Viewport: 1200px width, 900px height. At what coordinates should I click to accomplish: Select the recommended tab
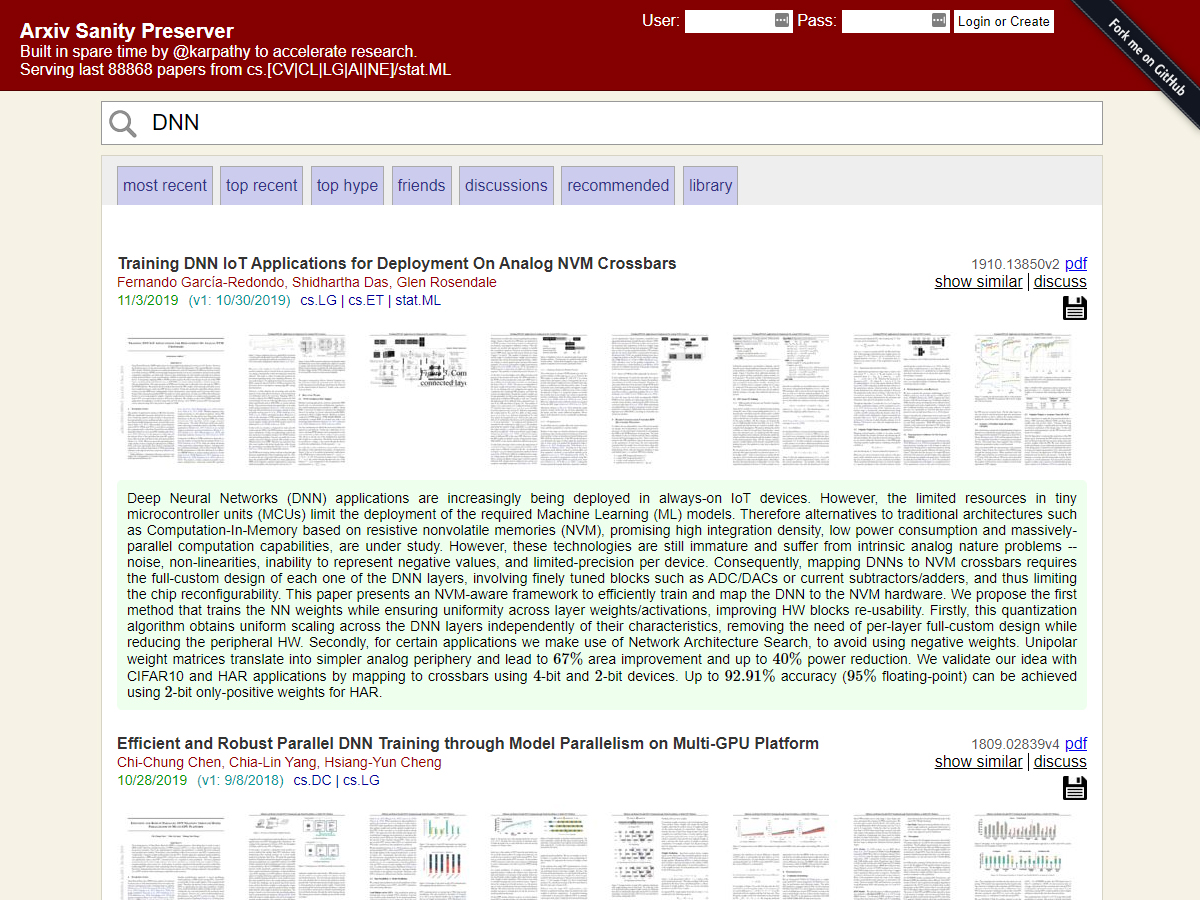click(618, 185)
